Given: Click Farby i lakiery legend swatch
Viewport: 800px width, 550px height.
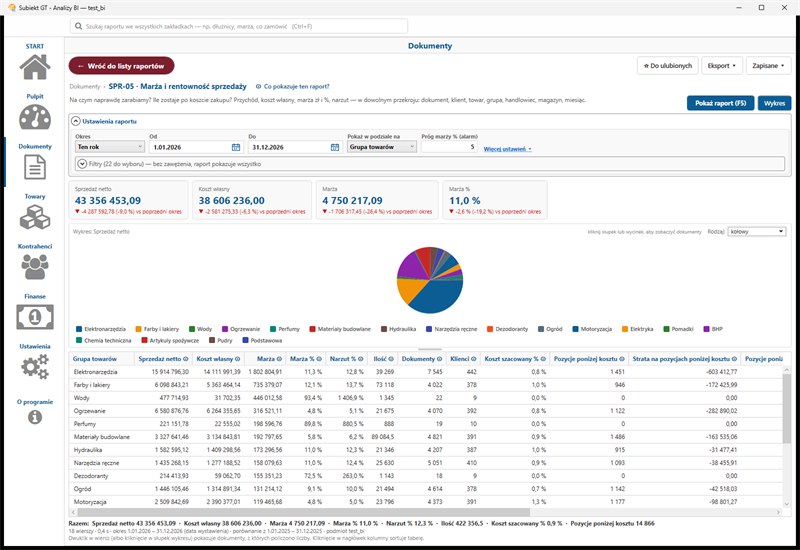Looking at the screenshot, I should click(138, 329).
